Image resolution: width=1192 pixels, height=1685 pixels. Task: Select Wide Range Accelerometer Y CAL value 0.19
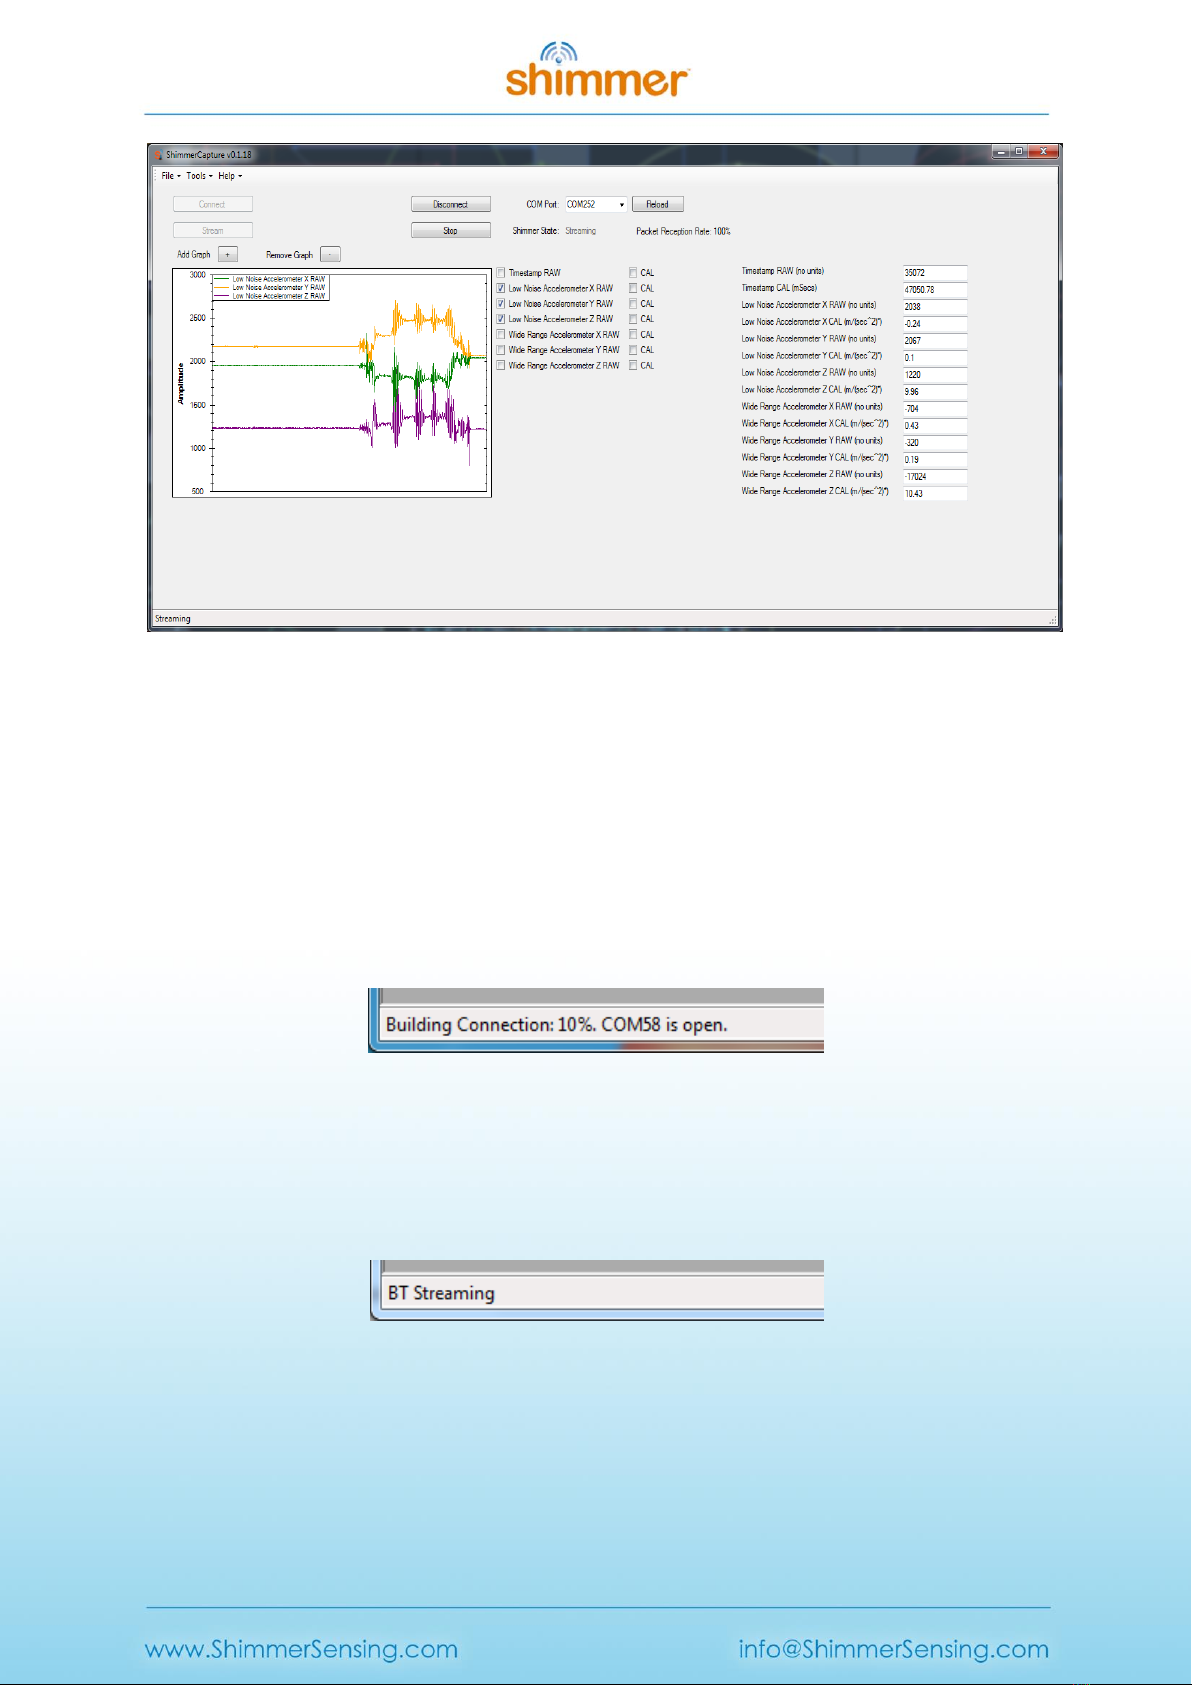[x=935, y=460]
